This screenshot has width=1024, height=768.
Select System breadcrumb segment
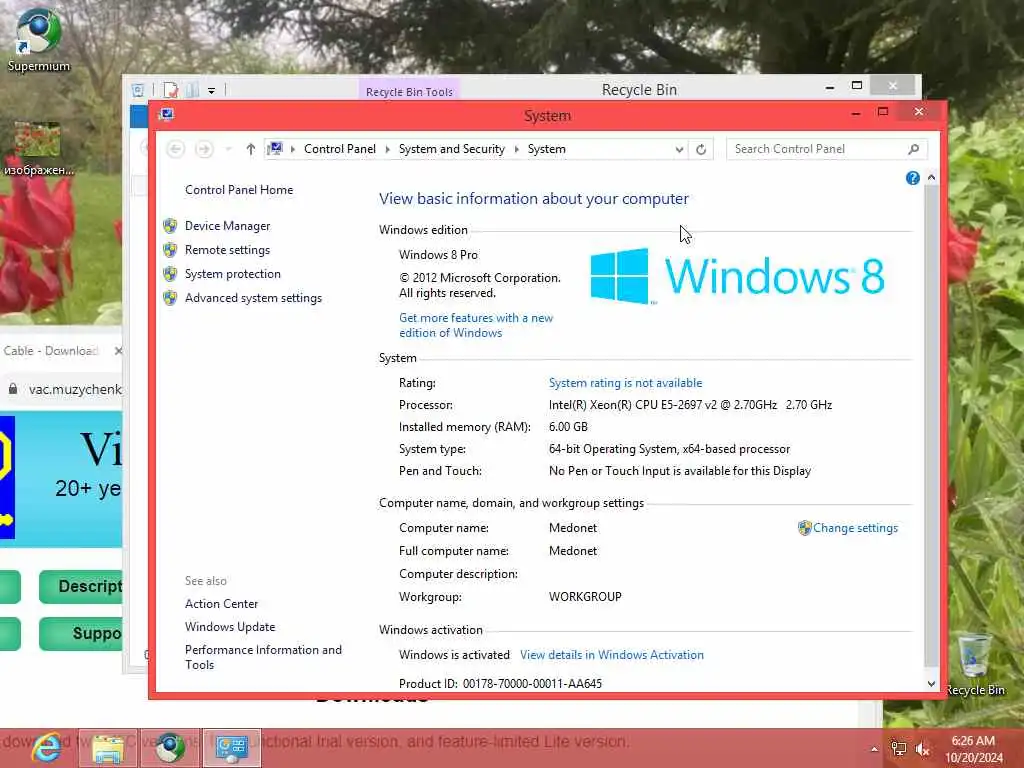547,150
